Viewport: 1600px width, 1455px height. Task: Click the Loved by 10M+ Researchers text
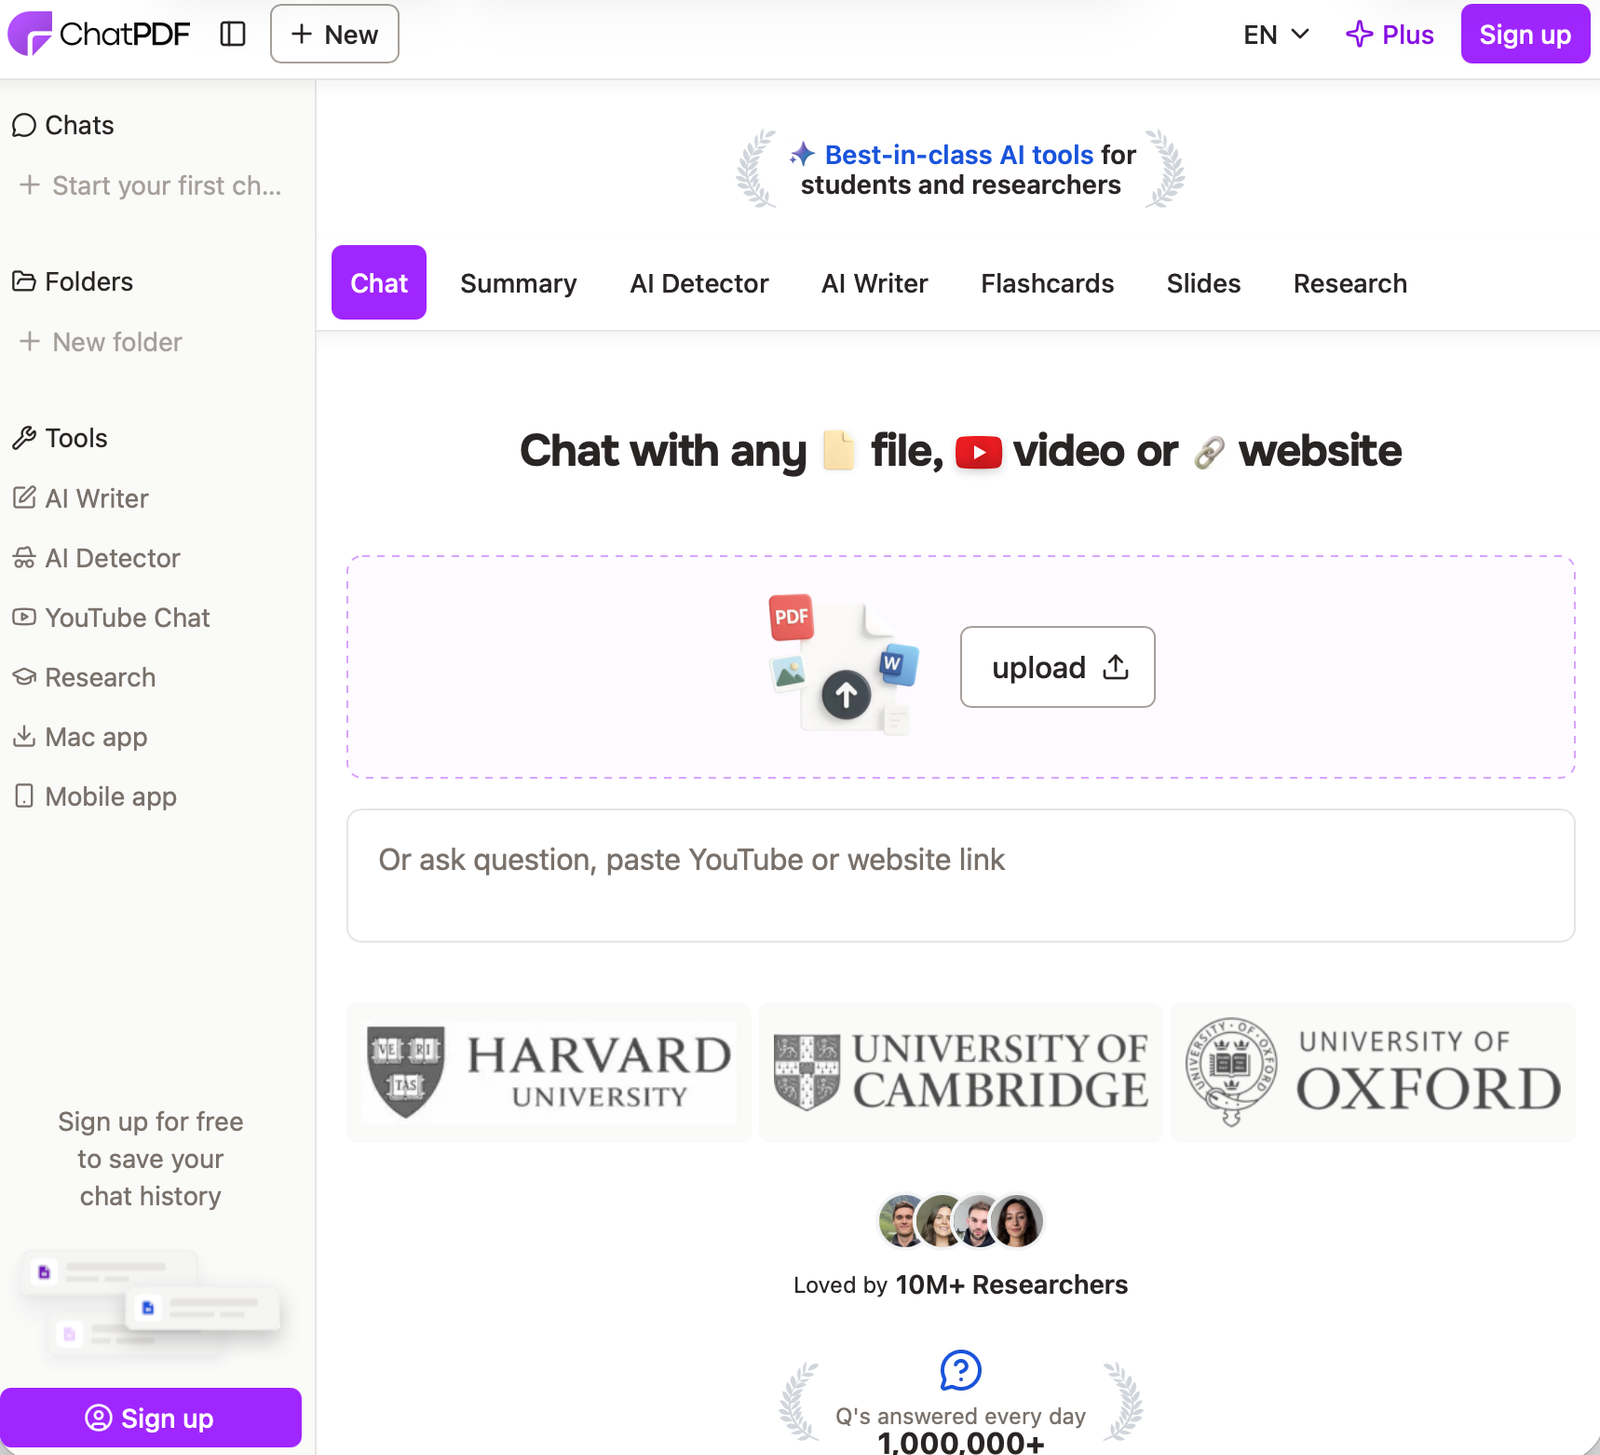(x=961, y=1285)
